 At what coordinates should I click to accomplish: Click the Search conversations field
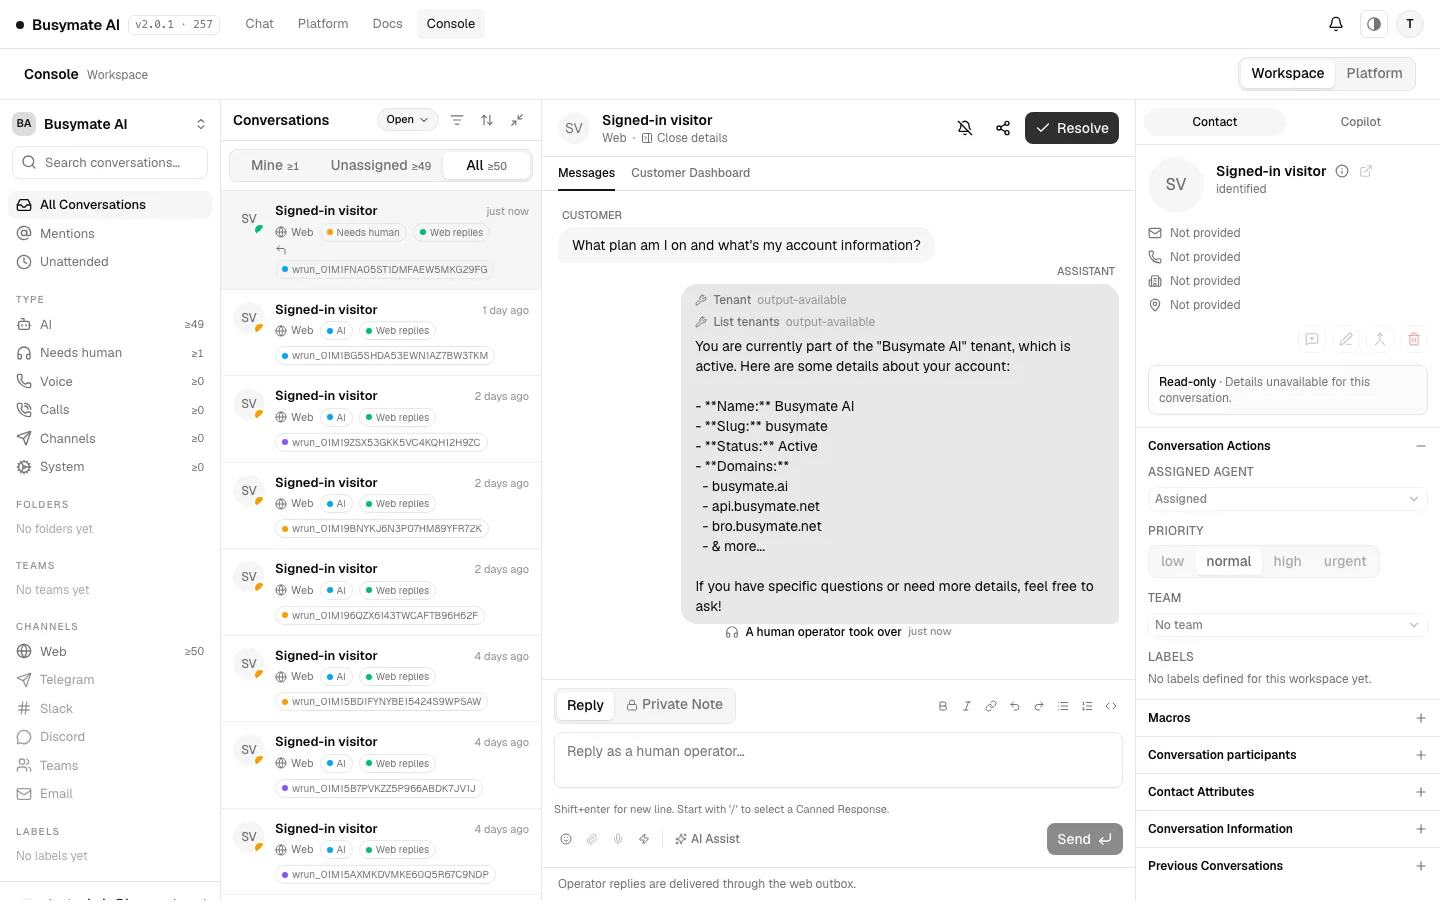tap(110, 162)
